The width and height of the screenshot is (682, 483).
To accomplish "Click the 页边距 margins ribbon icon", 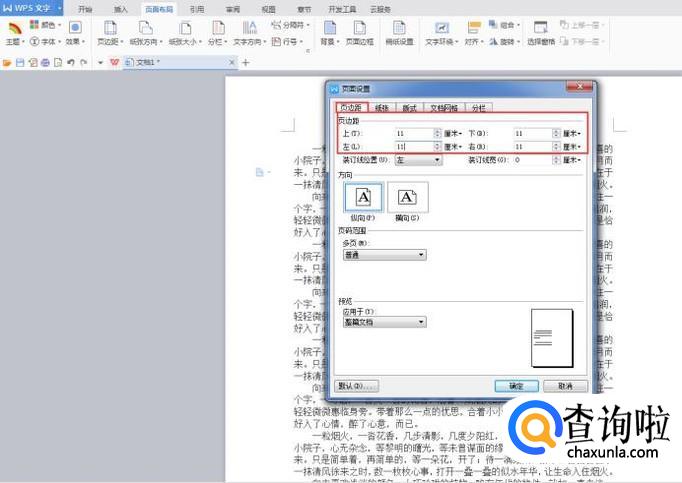I will [110, 28].
